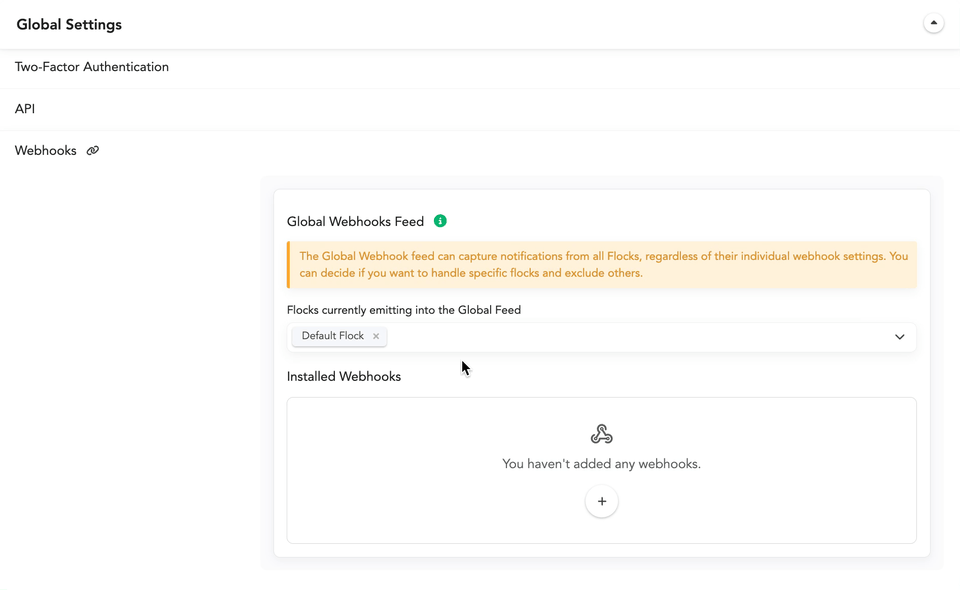Add a webhook with the plus button
The height and width of the screenshot is (590, 960).
tap(601, 501)
